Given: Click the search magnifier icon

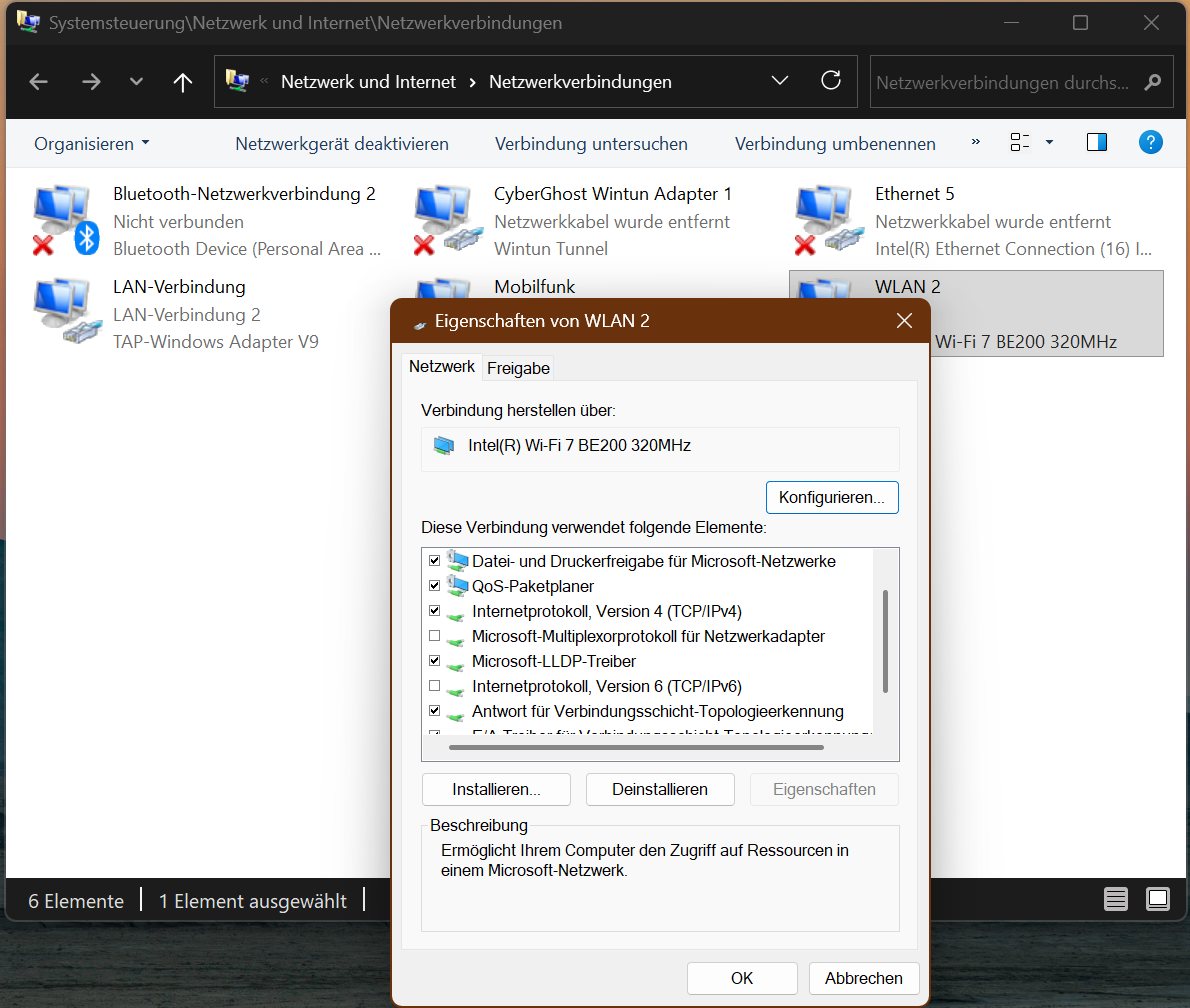Looking at the screenshot, I should click(x=1153, y=82).
